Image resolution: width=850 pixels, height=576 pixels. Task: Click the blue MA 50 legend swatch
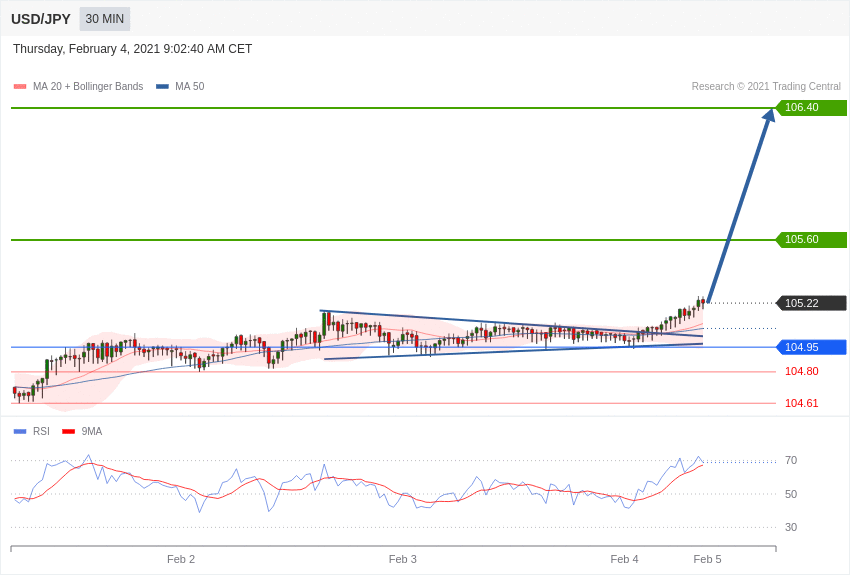pos(162,87)
